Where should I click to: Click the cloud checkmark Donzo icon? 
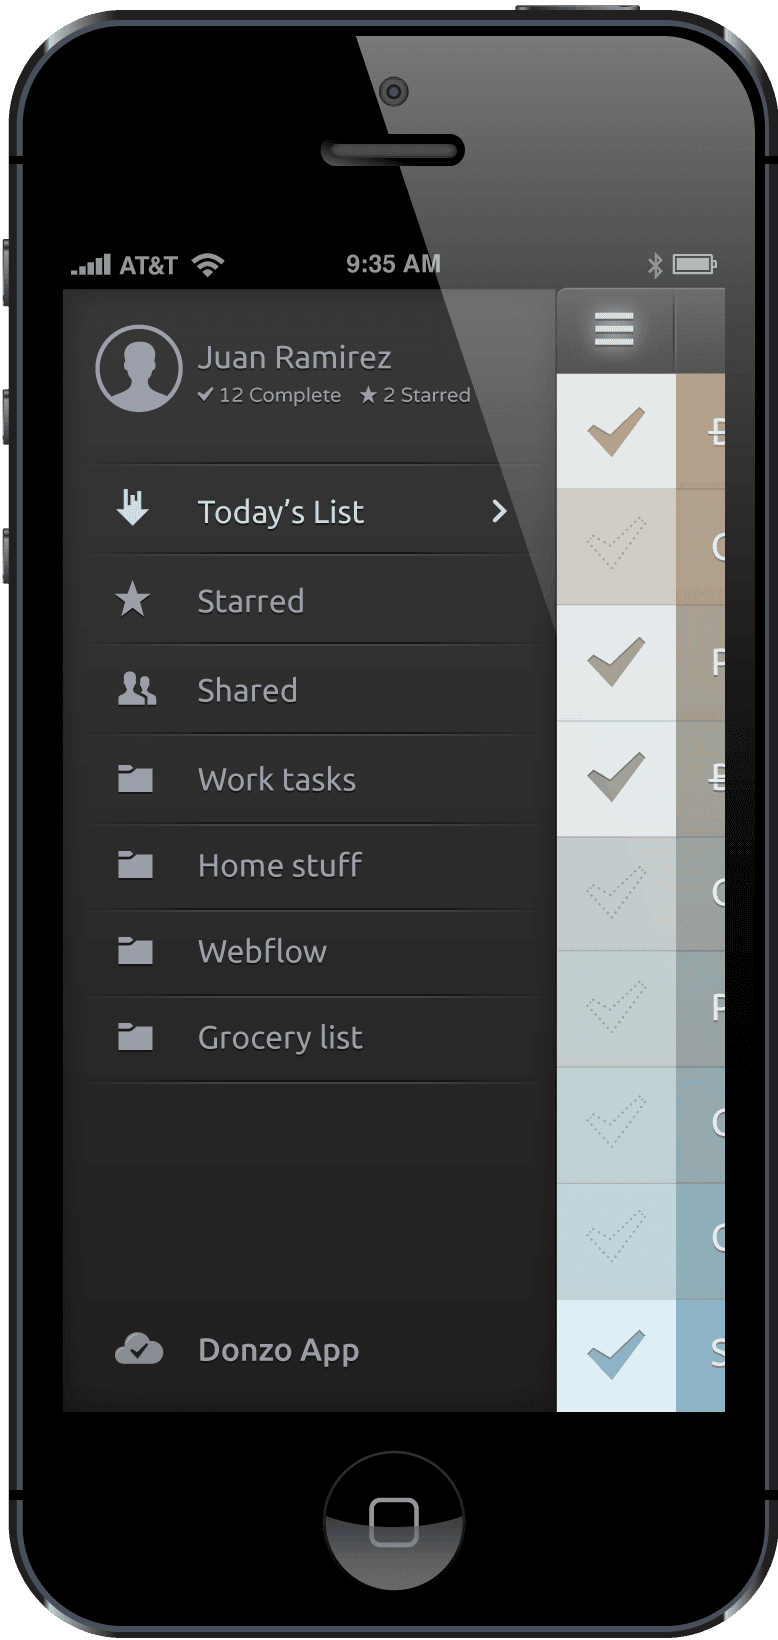(139, 1349)
